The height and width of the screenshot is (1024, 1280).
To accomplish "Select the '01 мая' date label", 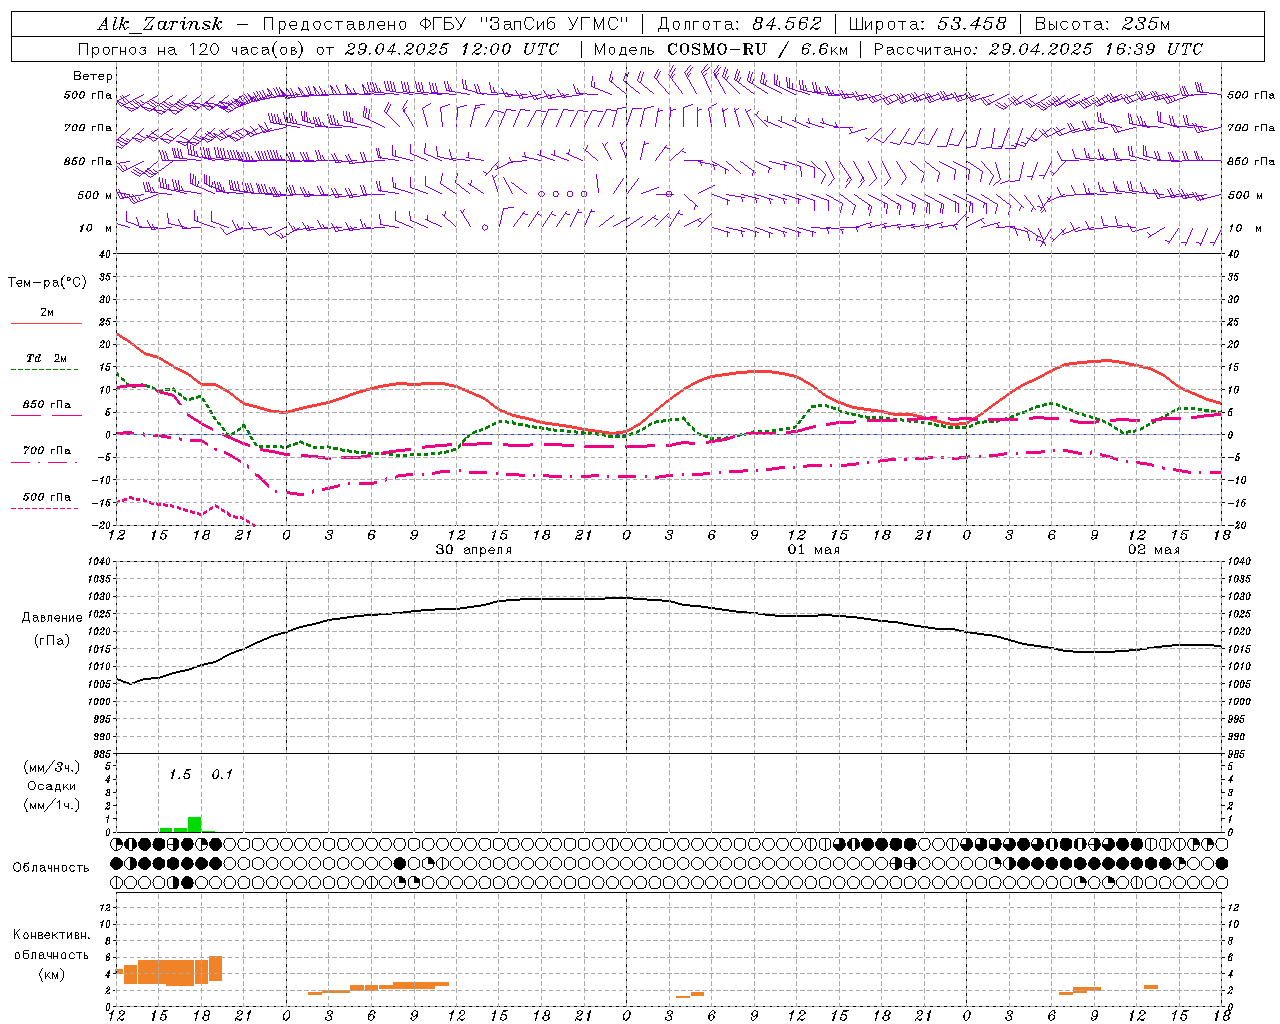I will 814,550.
